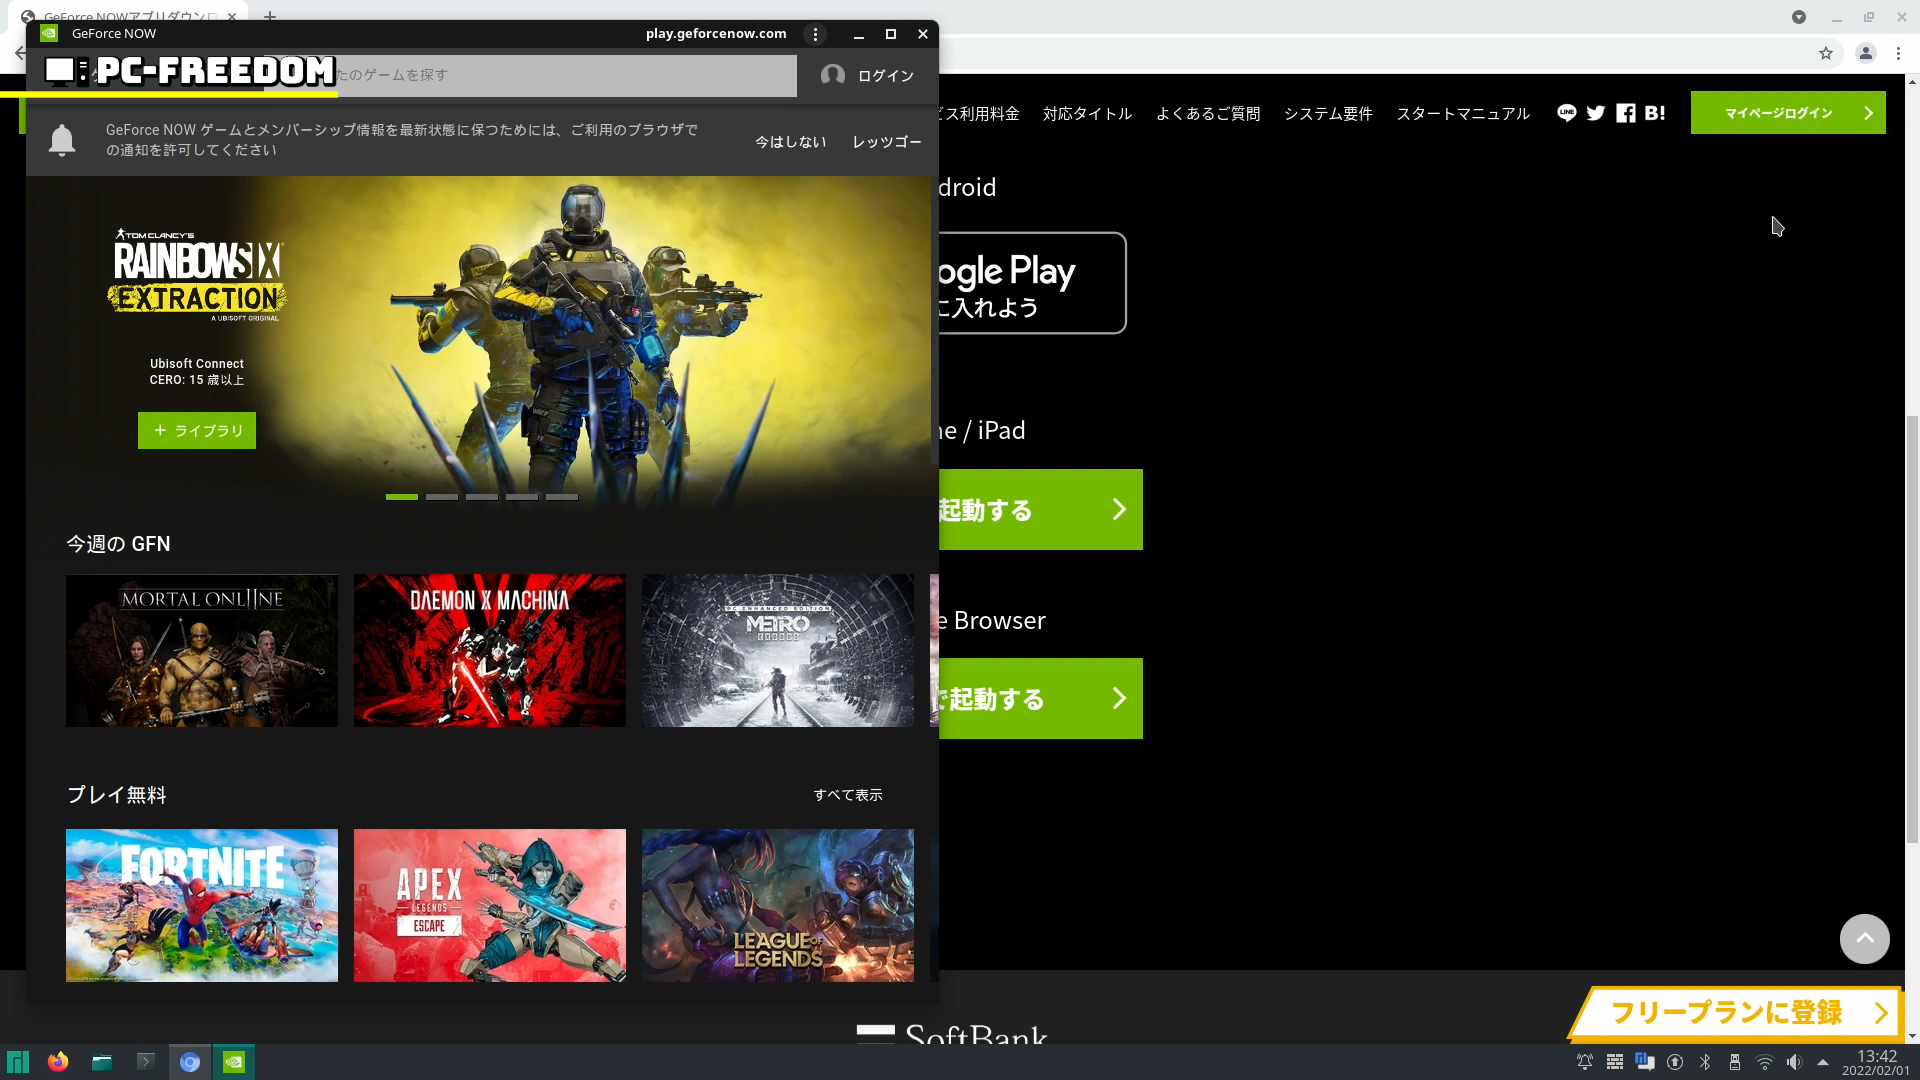This screenshot has width=1920, height=1080.
Task: Click the notification bell icon
Action: [62, 140]
